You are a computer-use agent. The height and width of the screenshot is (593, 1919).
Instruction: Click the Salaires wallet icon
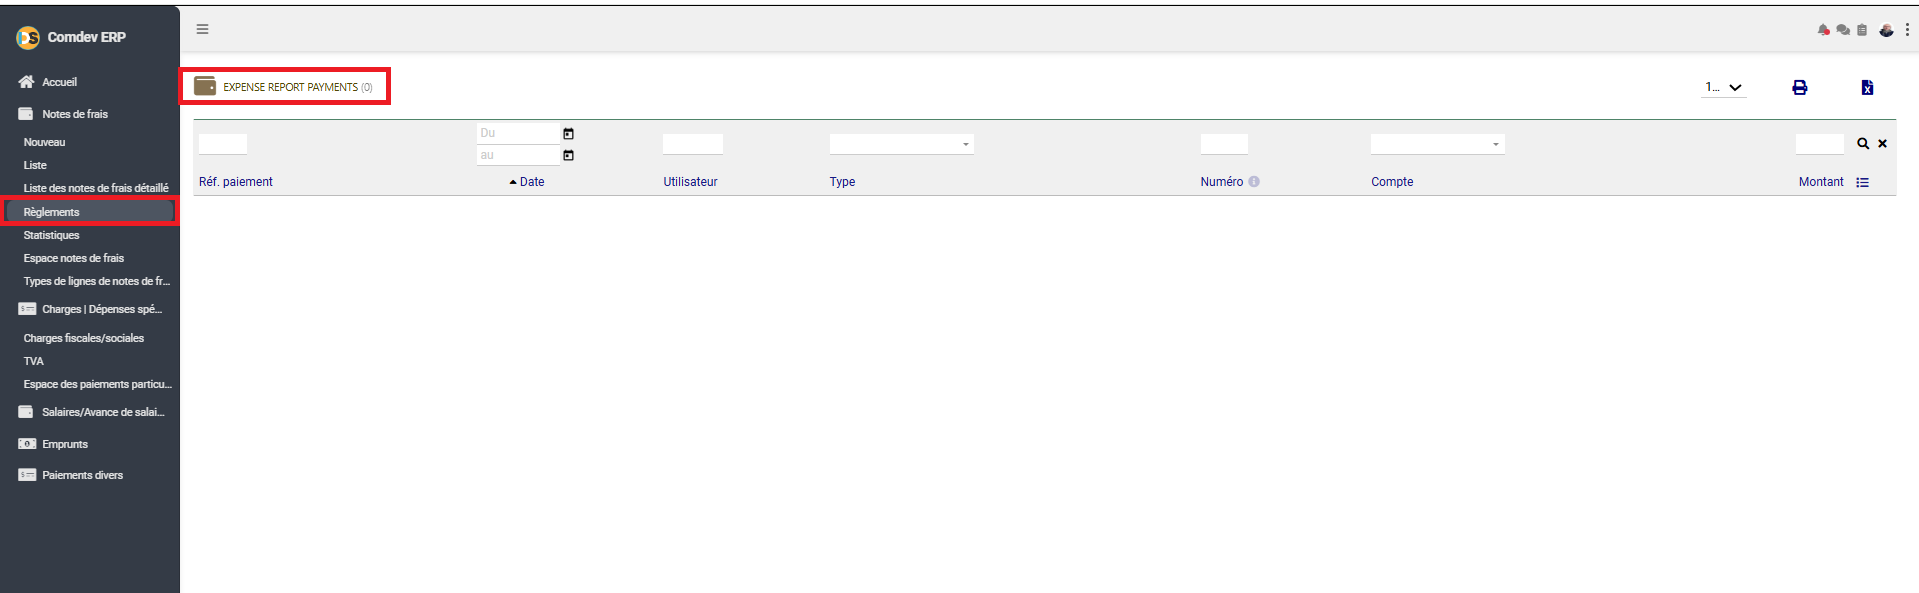26,412
